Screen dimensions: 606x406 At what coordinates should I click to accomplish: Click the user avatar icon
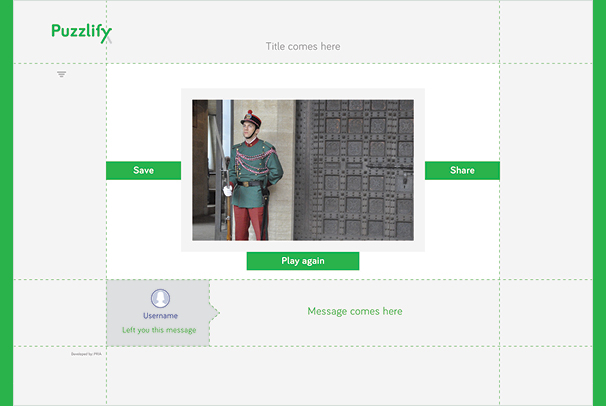[x=160, y=298]
